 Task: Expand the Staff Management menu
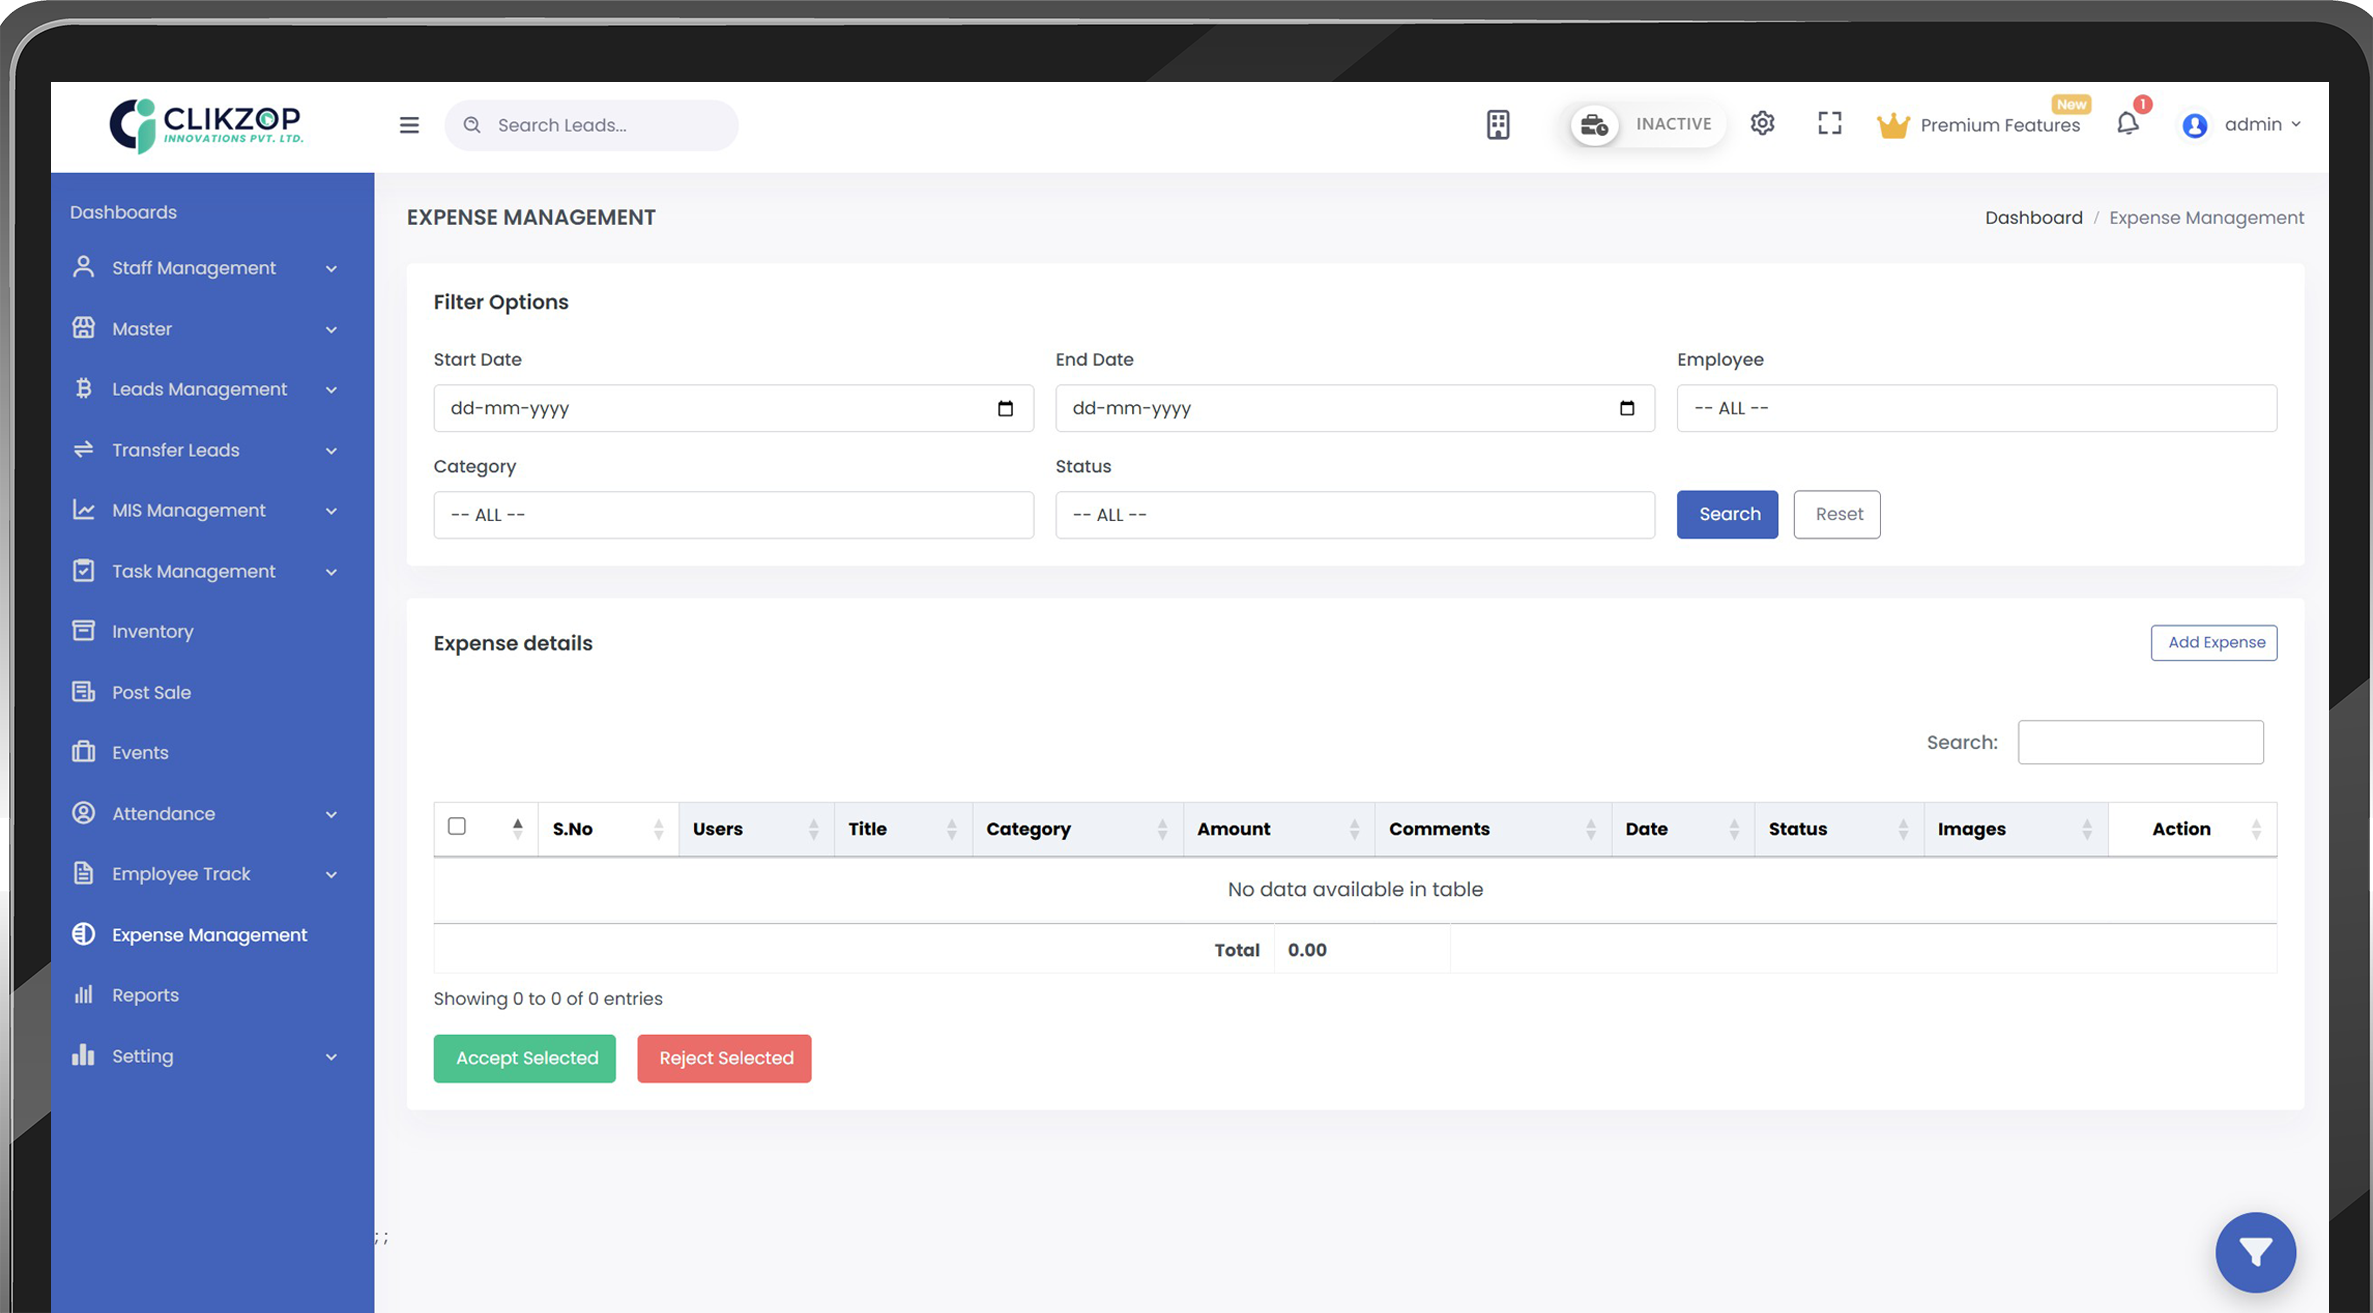[x=193, y=267]
